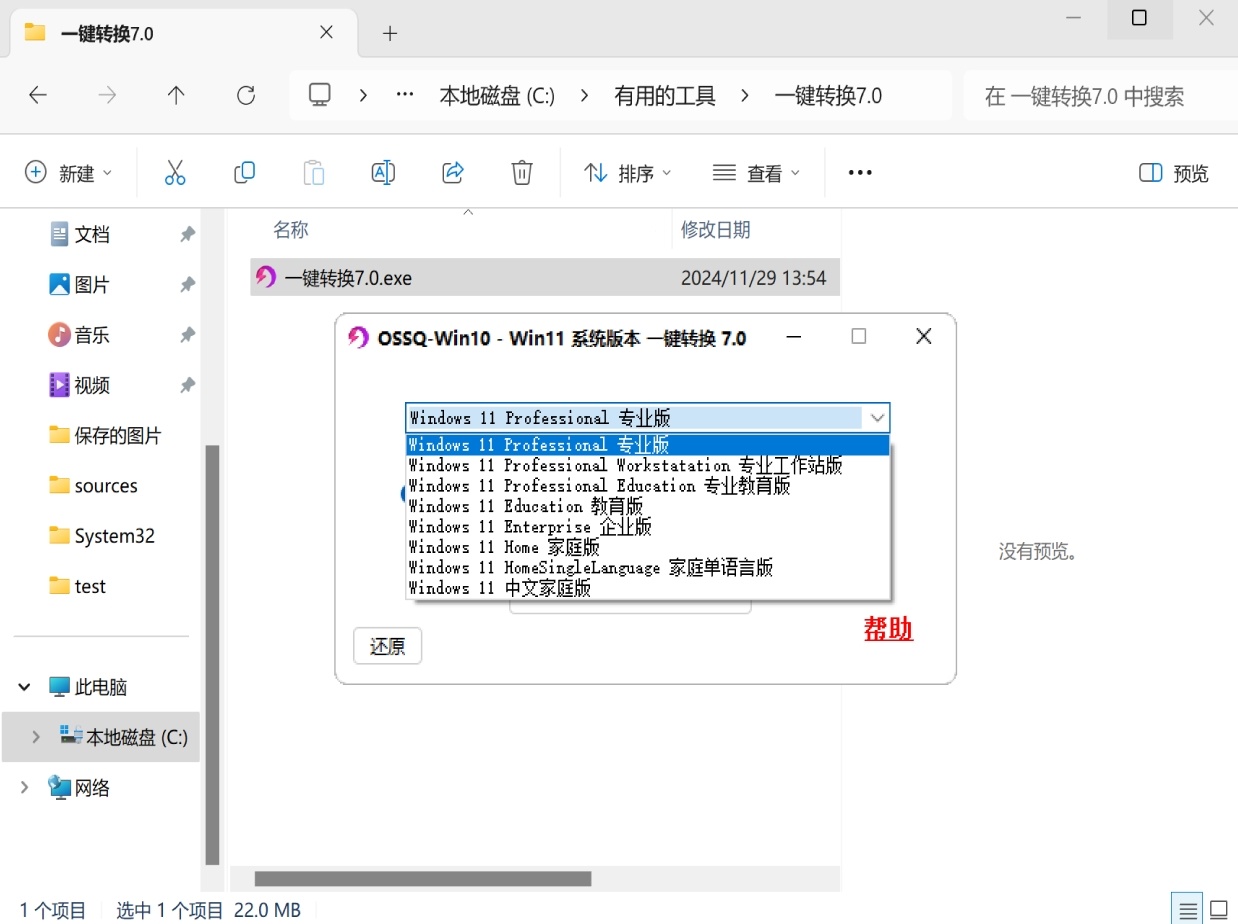Close the 一键转换7.0 tab

click(x=326, y=32)
